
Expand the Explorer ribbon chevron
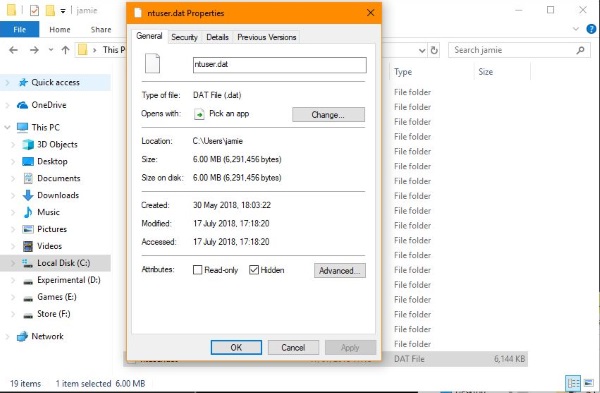[x=576, y=29]
